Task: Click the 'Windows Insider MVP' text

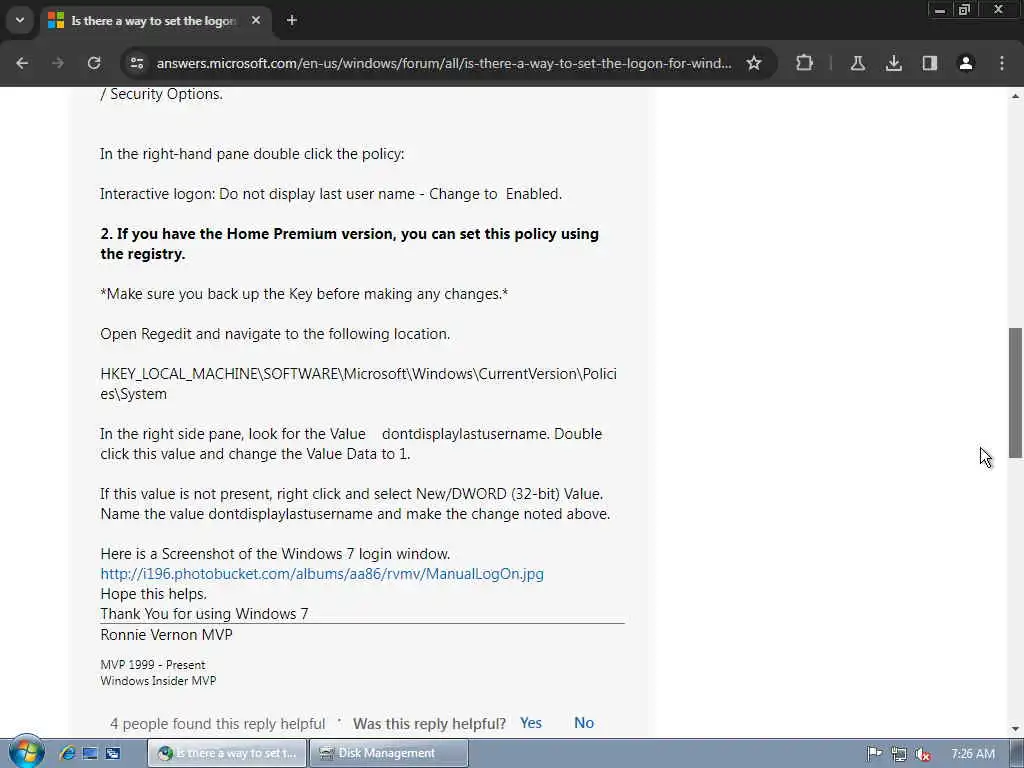Action: pos(158,680)
